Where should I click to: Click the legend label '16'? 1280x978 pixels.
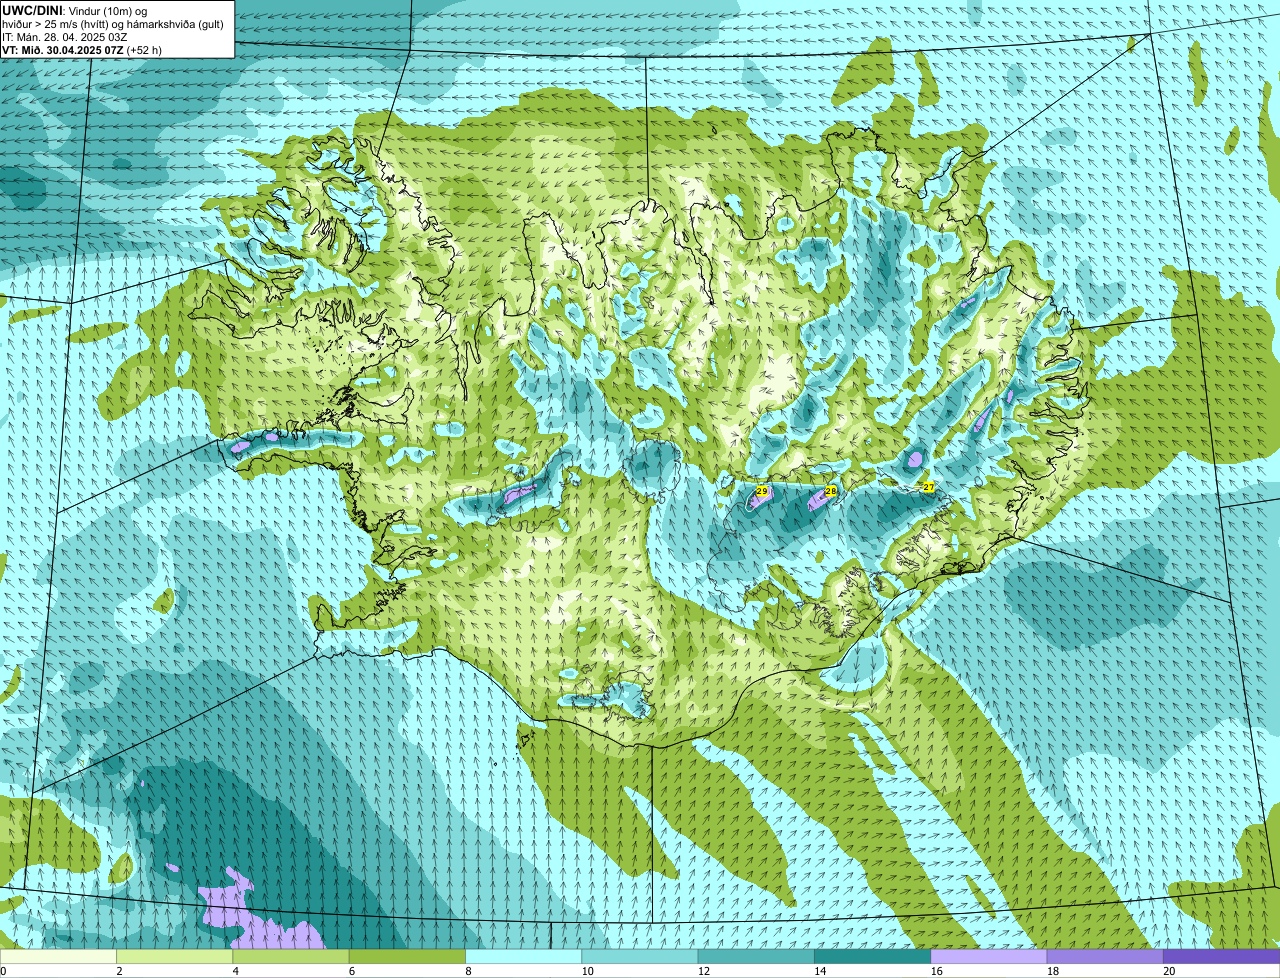click(x=936, y=971)
